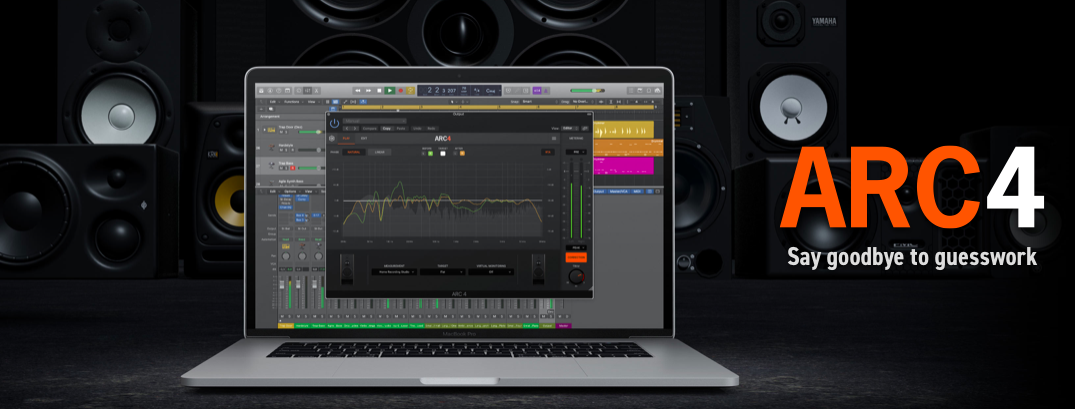The image size is (1075, 409).
Task: Toggle the white TARGET curve button
Action: (443, 153)
